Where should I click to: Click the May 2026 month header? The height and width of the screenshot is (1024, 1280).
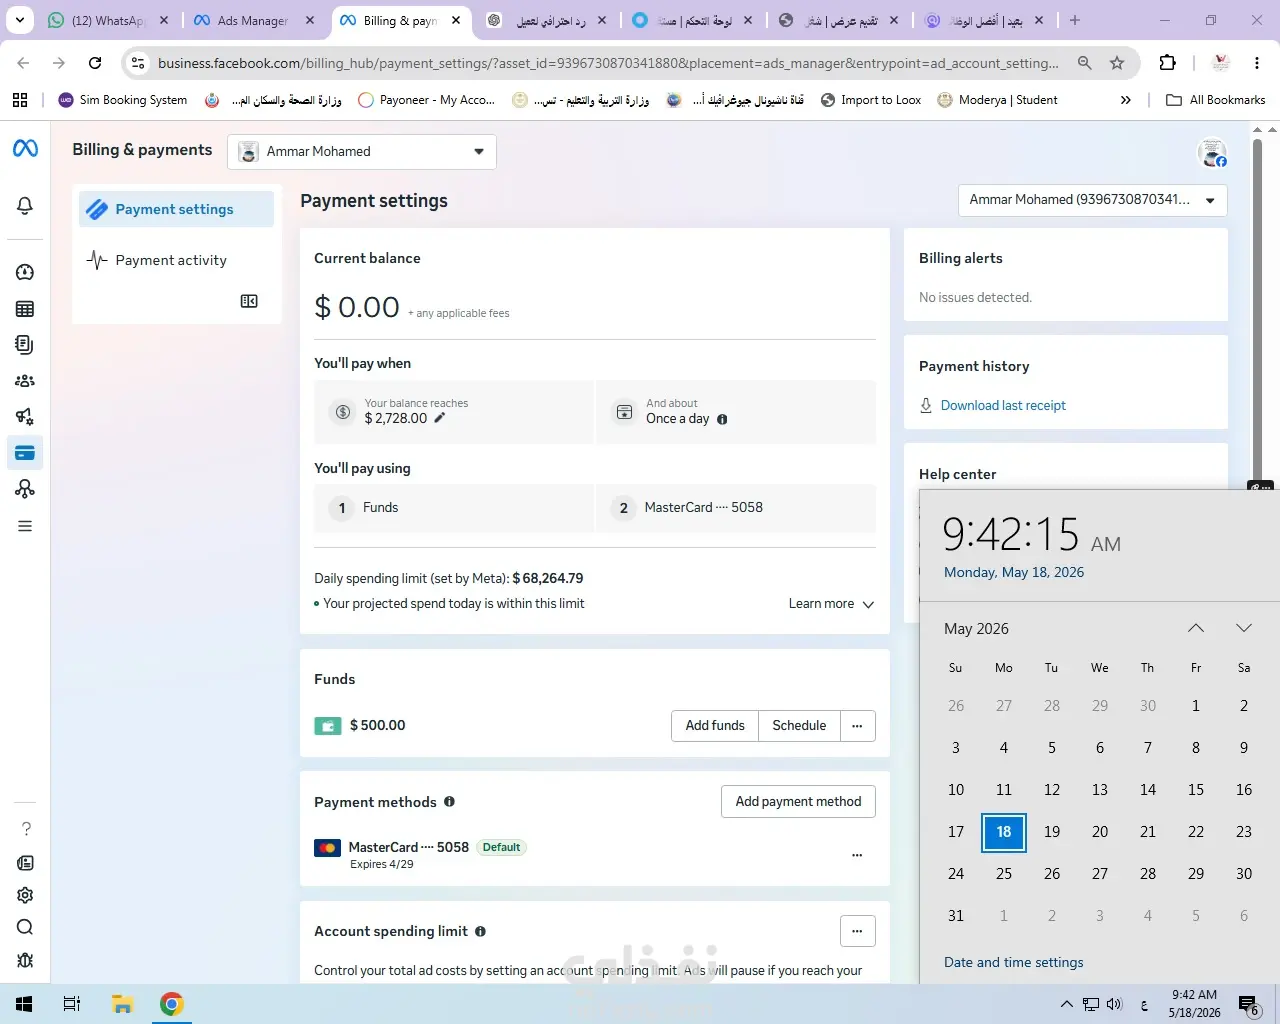[976, 629]
